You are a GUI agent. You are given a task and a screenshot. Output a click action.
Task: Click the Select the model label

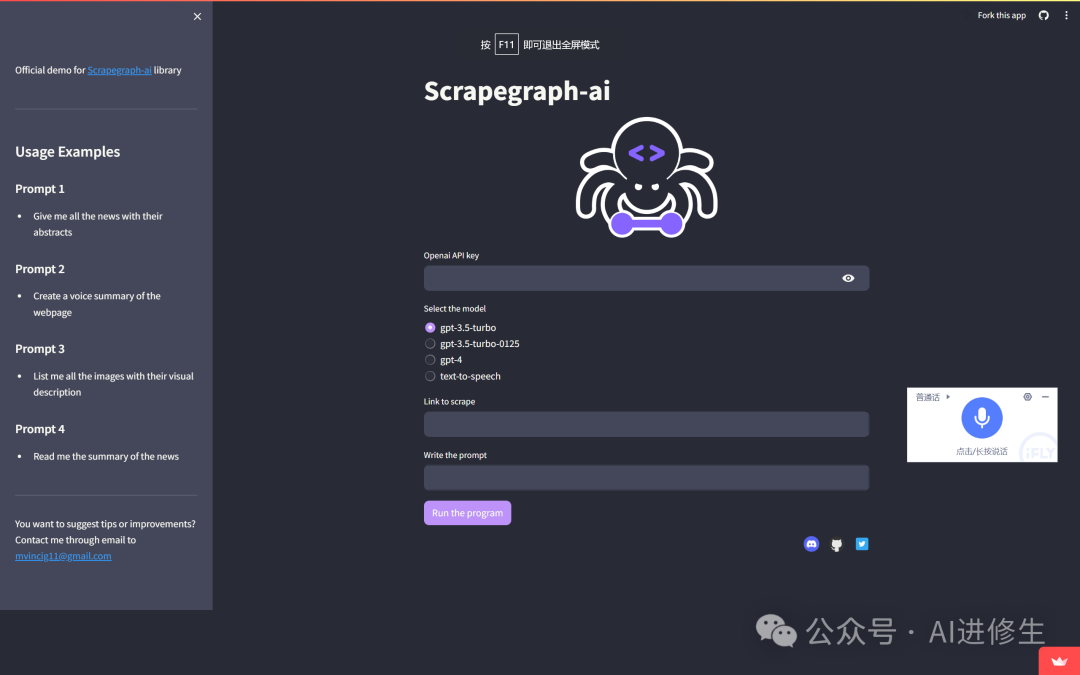coord(455,309)
